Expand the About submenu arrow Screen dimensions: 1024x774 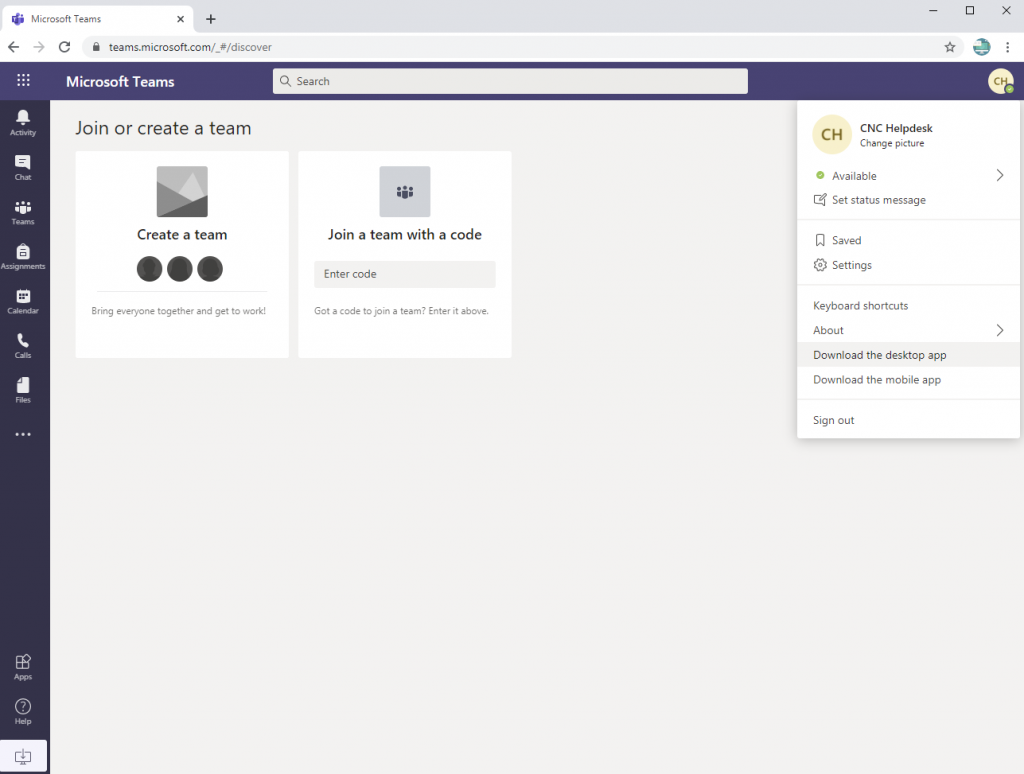999,330
